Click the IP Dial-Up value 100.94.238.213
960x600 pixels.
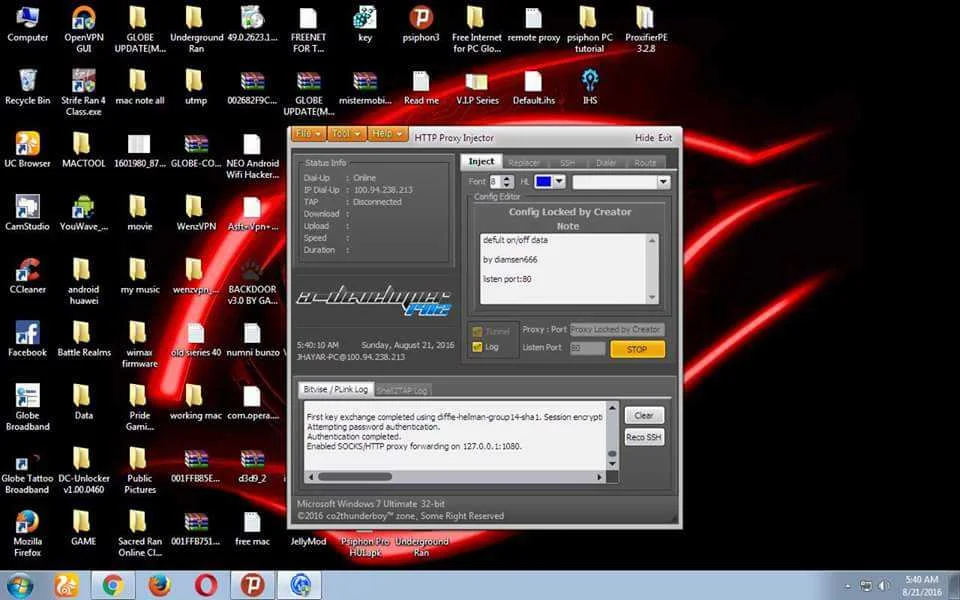pos(383,190)
